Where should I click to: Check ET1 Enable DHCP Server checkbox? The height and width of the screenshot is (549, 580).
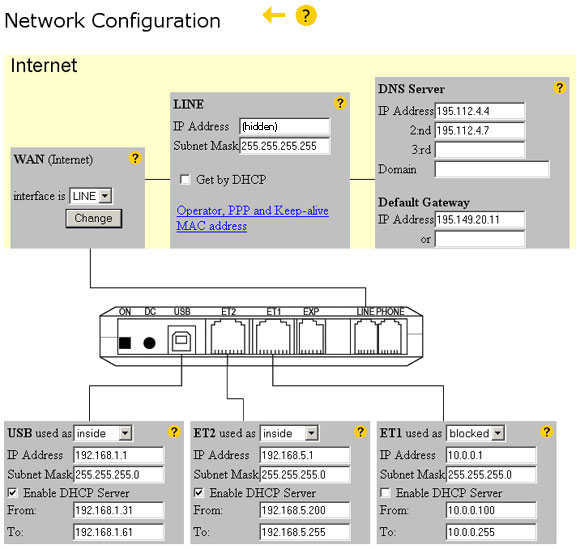[x=385, y=493]
